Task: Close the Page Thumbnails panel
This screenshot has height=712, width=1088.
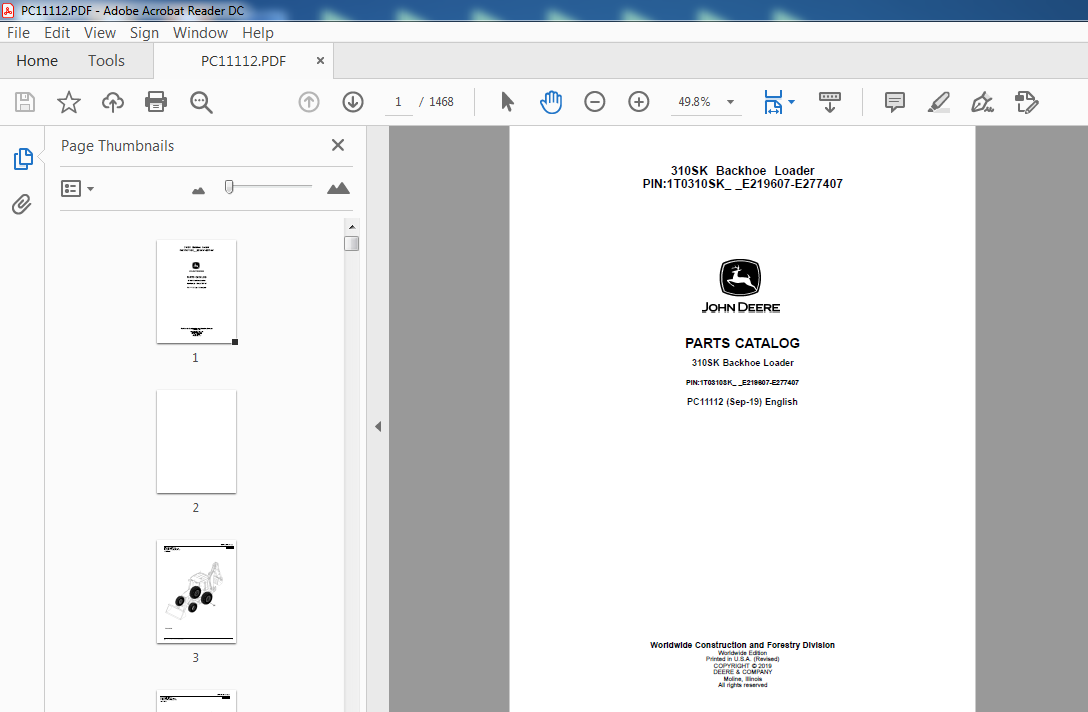Action: click(x=338, y=145)
